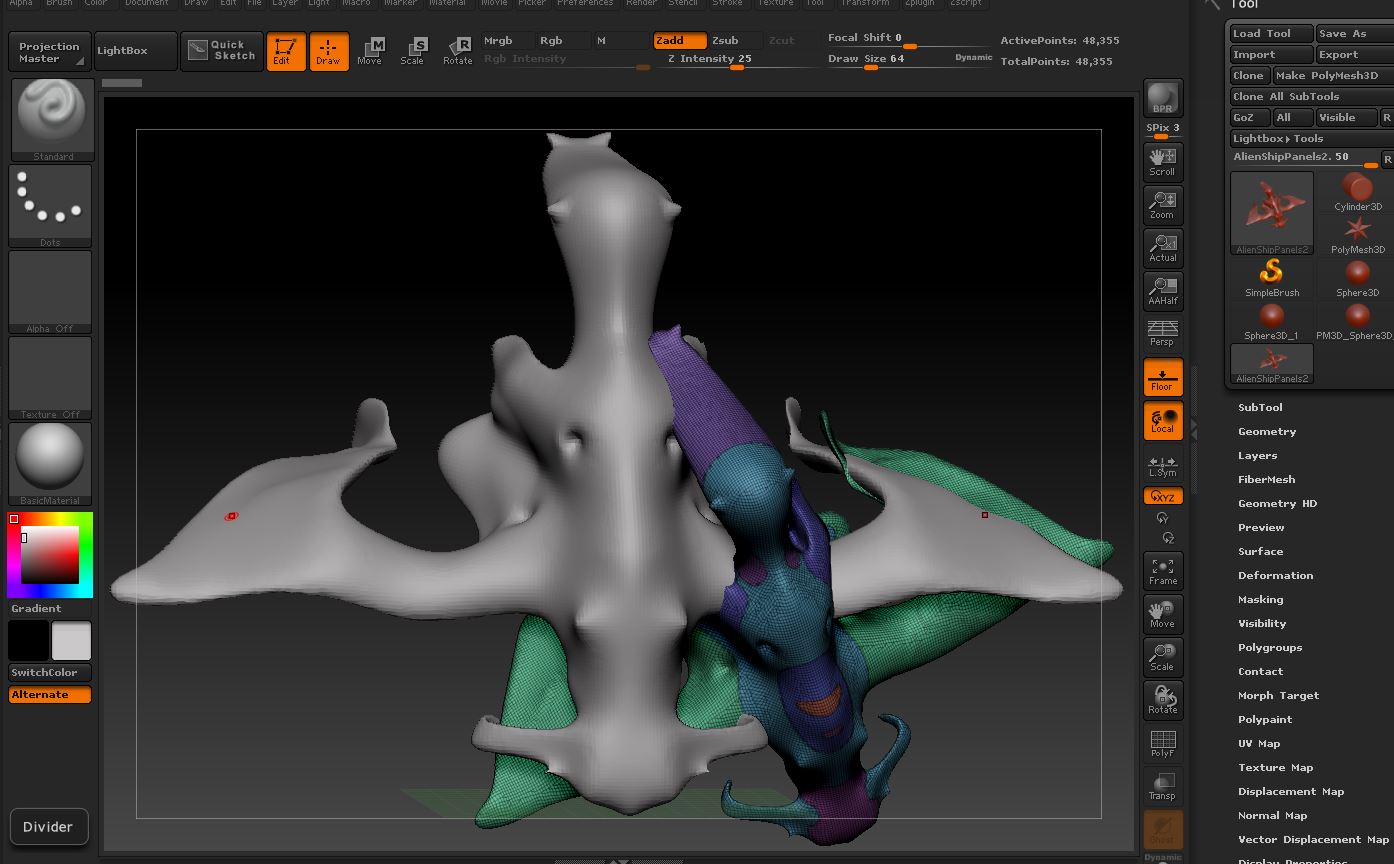1394x864 pixels.
Task: Open the Displacement Map section
Action: click(x=1291, y=791)
